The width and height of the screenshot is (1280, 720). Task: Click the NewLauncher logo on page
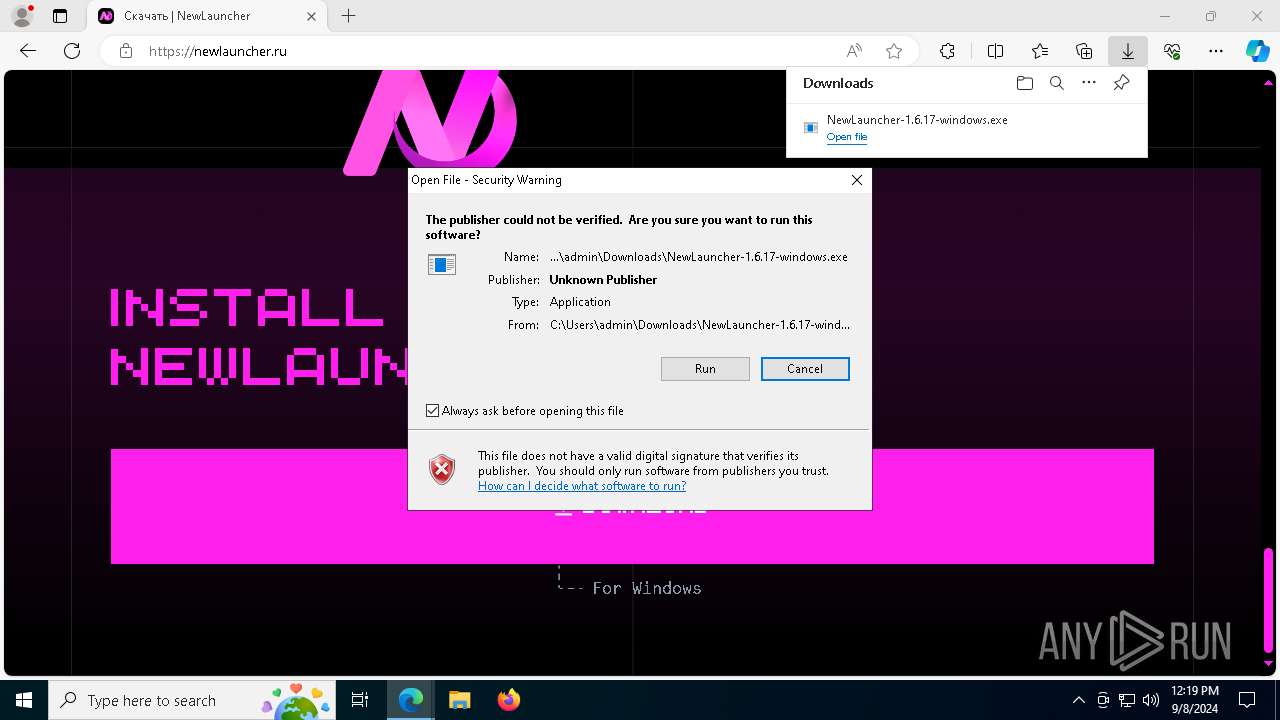click(x=430, y=123)
